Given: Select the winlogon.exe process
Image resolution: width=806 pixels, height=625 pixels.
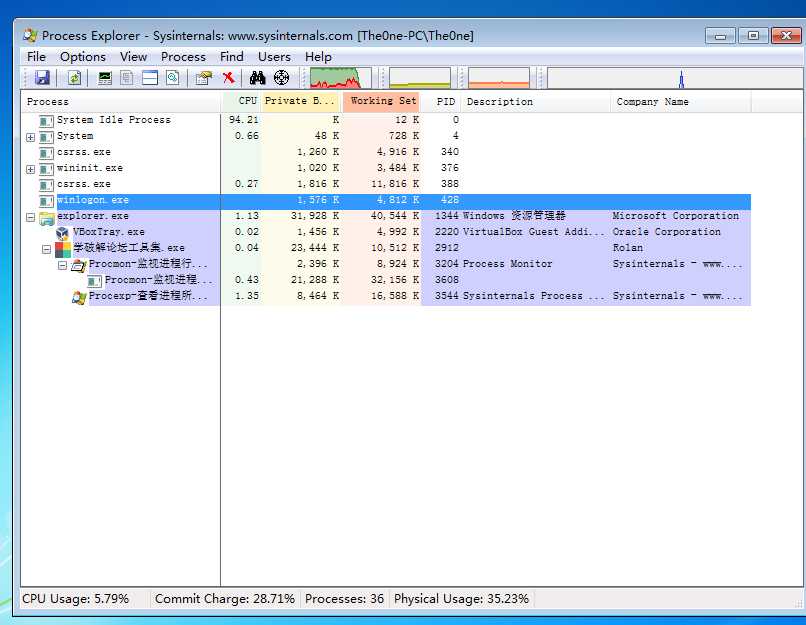Looking at the screenshot, I should pyautogui.click(x=386, y=200).
